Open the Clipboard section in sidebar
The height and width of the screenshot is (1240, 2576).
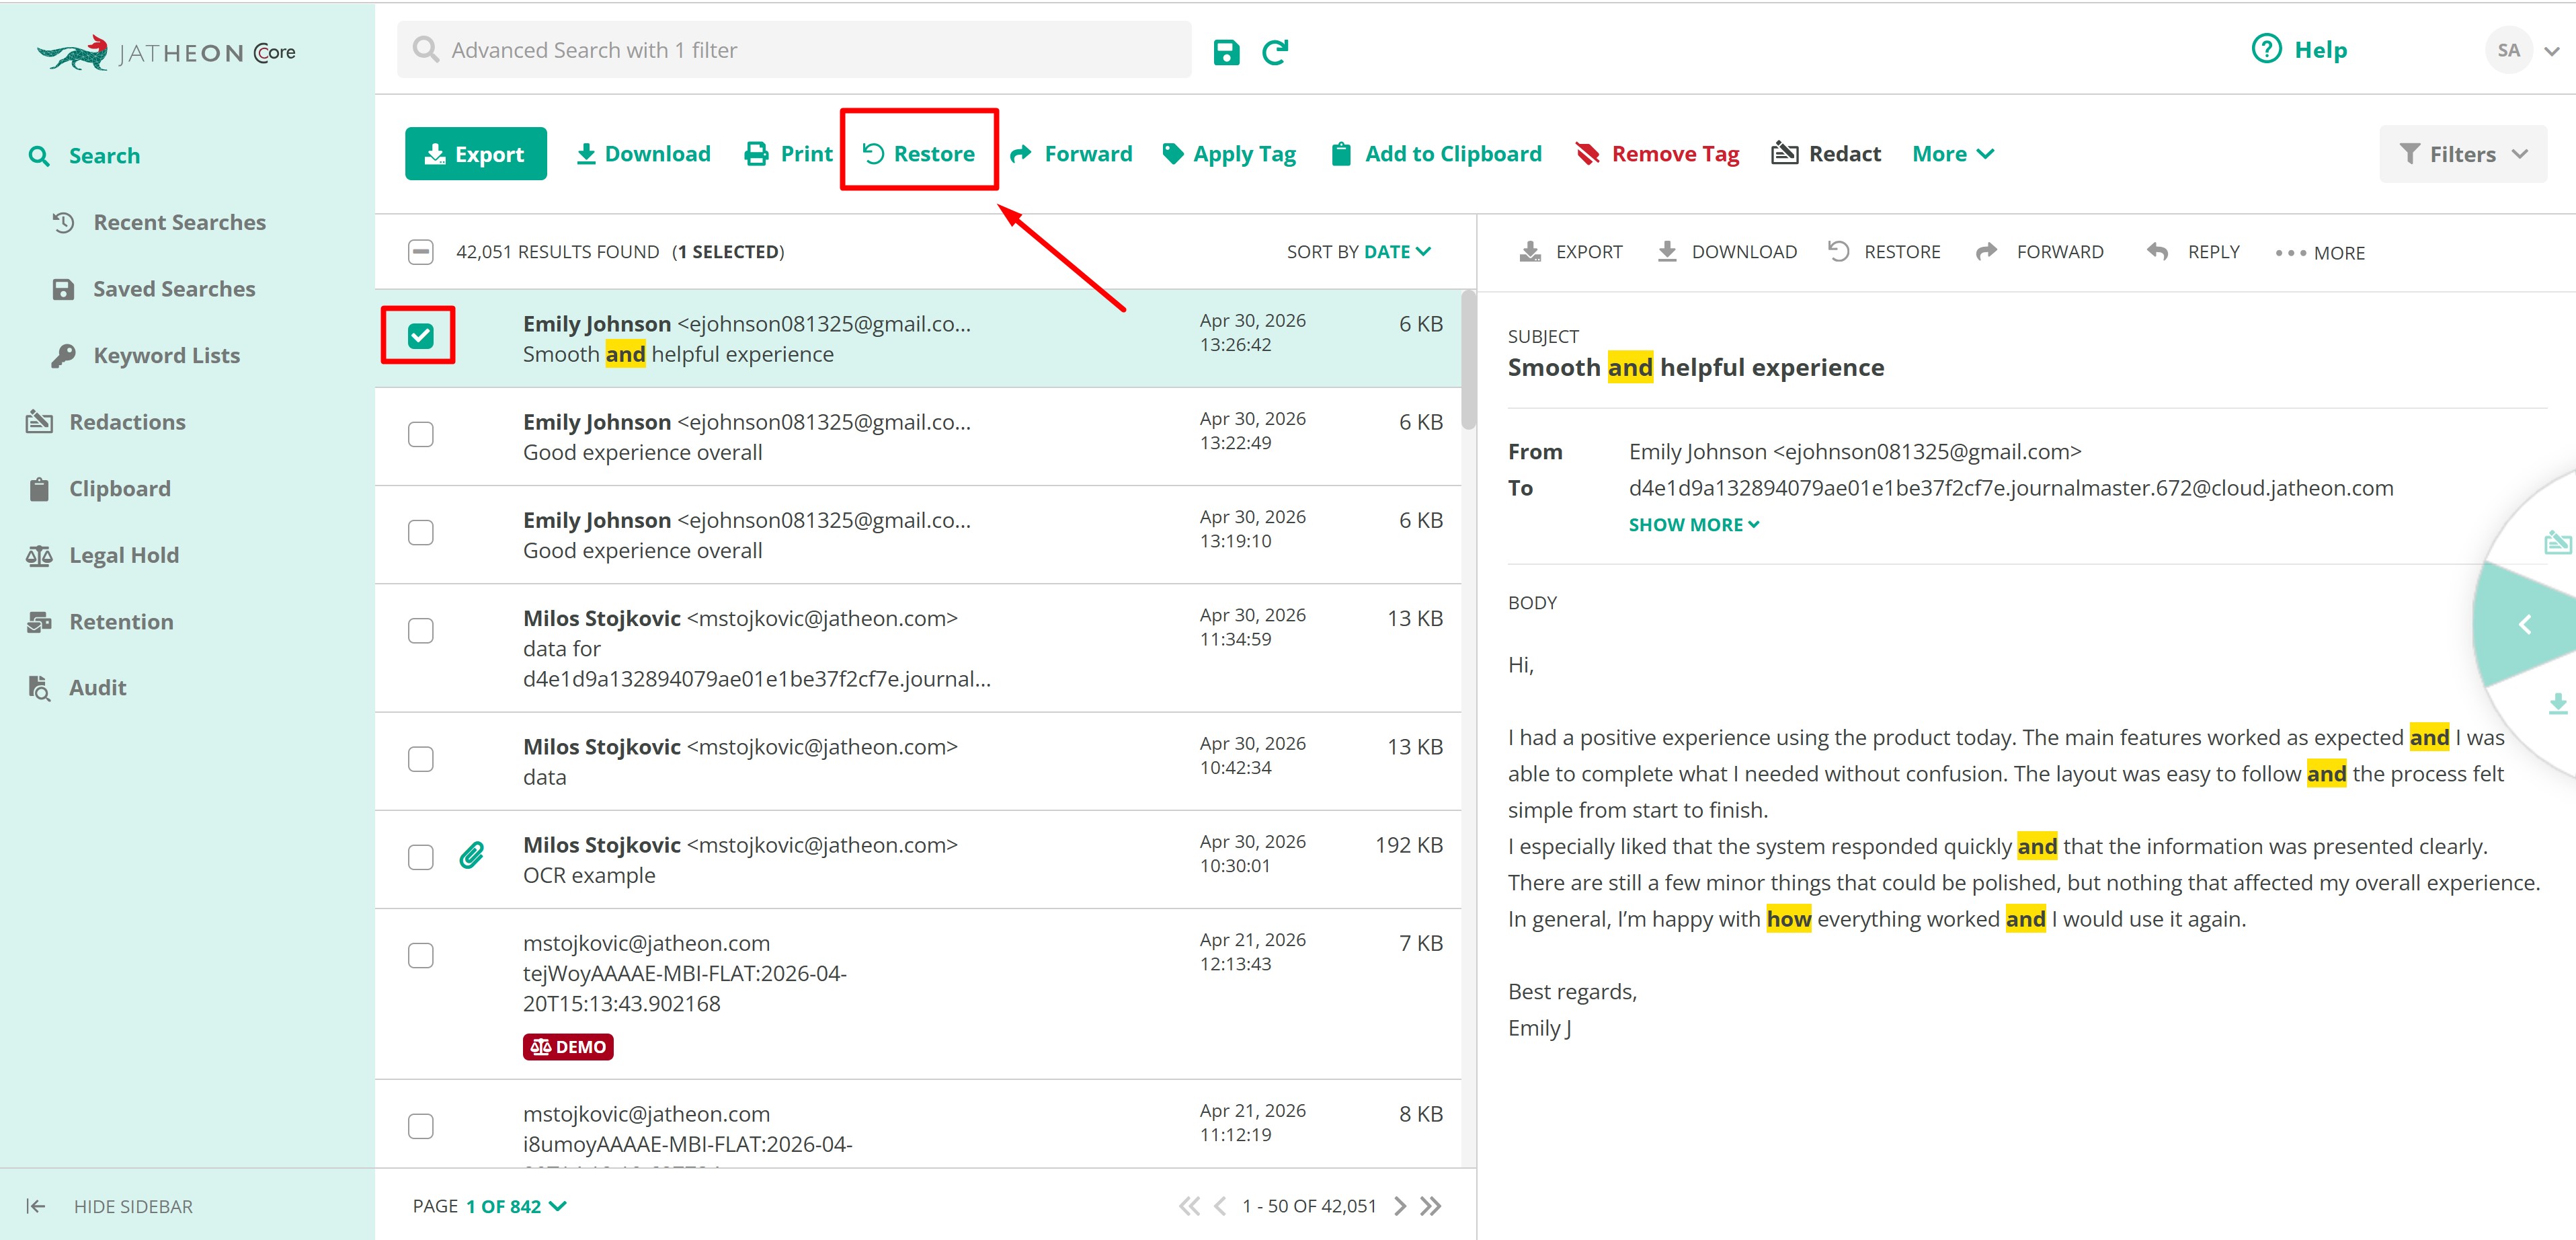pos(99,489)
